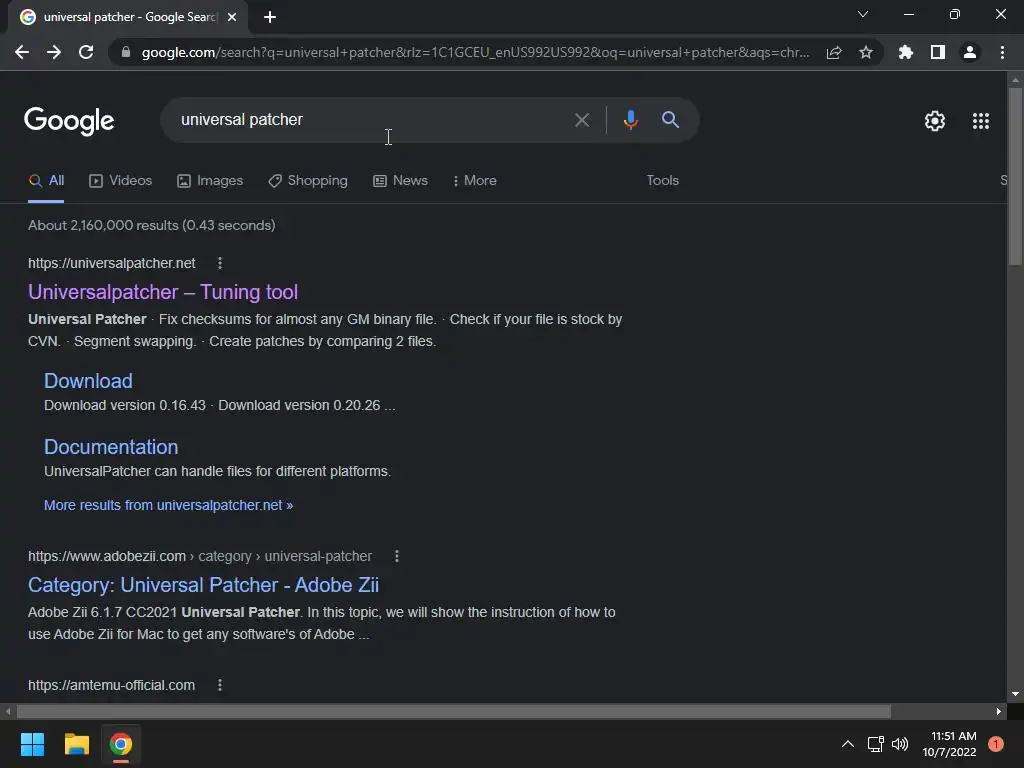Open the search Tools options
The width and height of the screenshot is (1024, 768).
662,180
